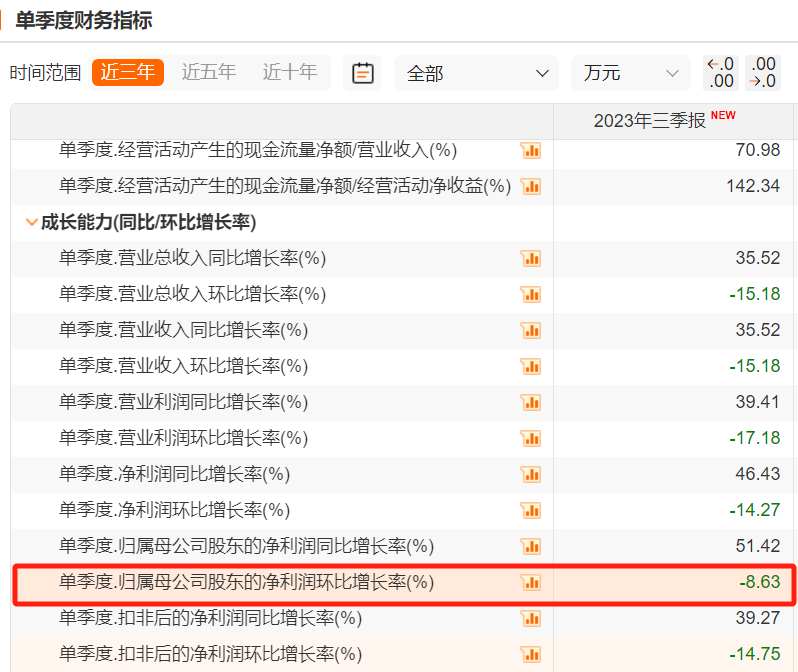Viewport: 798px width, 672px height.
Task: Open chart icon for 净利润同比增长率
Action: [531, 474]
